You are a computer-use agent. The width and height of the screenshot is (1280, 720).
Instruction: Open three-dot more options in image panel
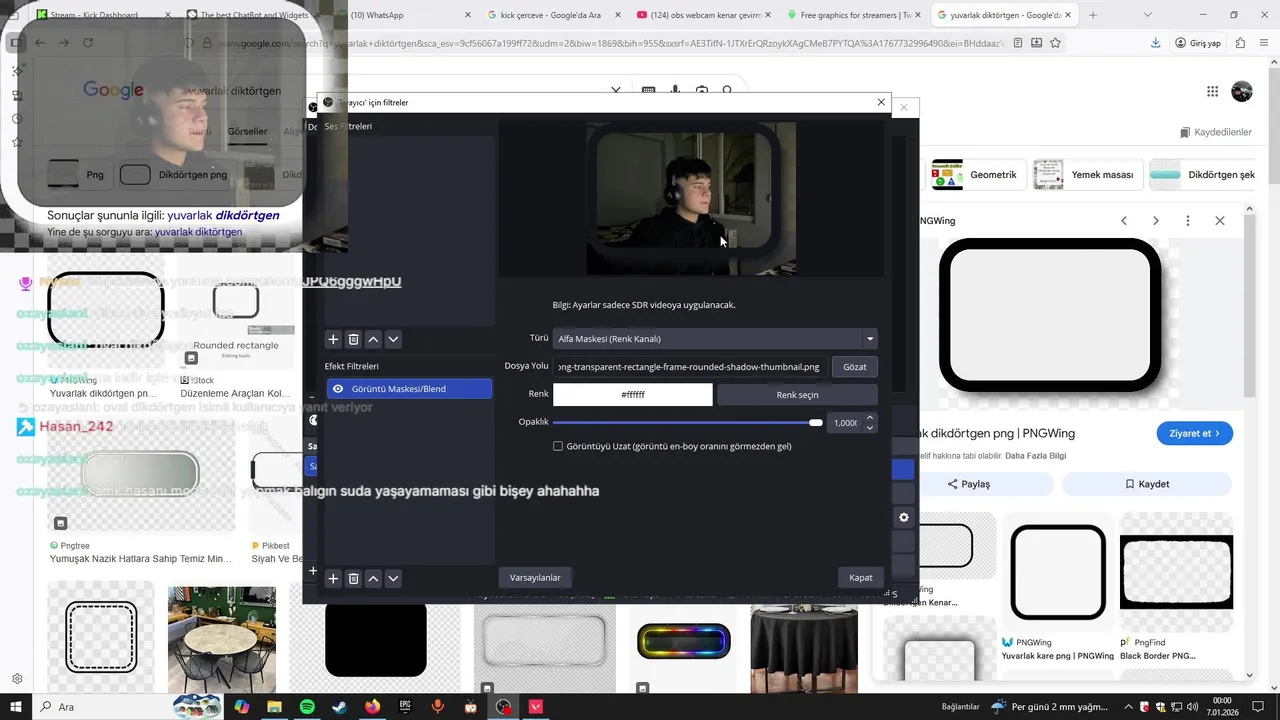click(x=1188, y=220)
